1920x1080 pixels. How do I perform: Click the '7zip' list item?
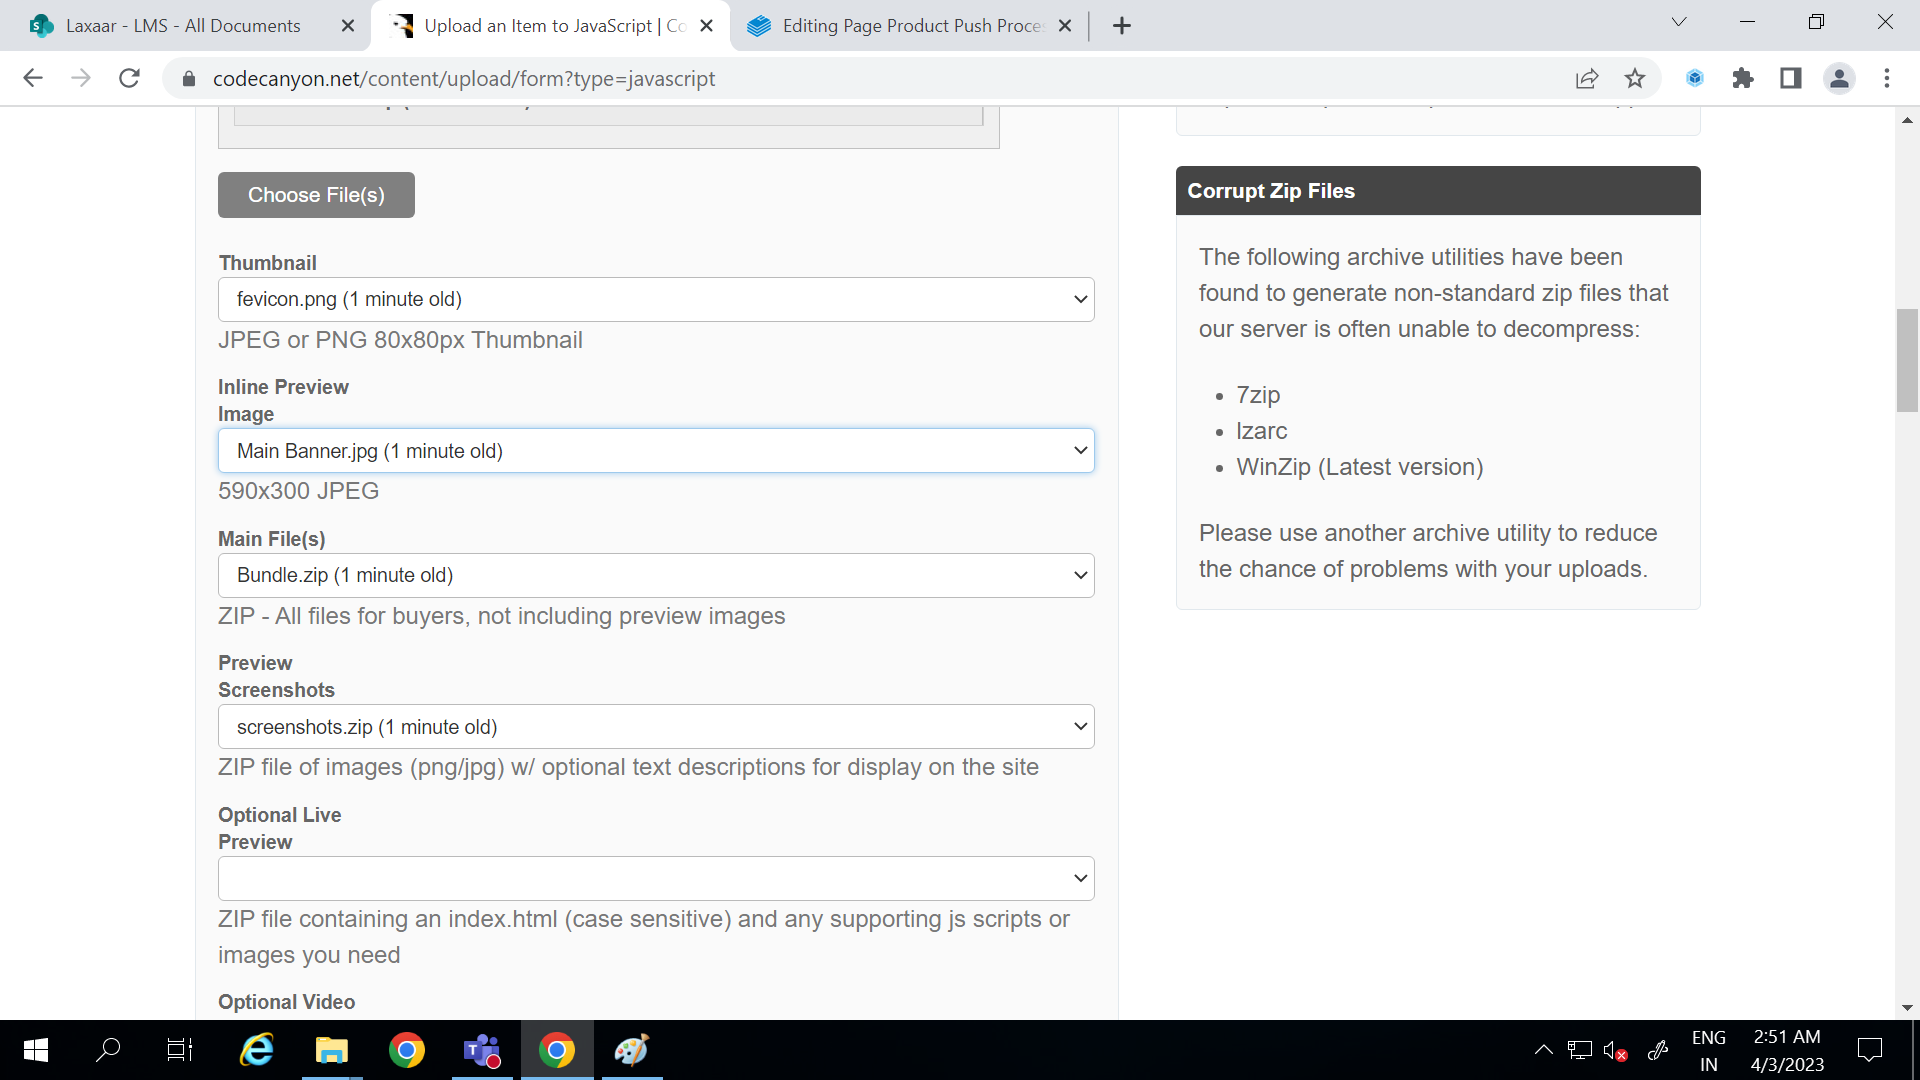click(x=1258, y=395)
